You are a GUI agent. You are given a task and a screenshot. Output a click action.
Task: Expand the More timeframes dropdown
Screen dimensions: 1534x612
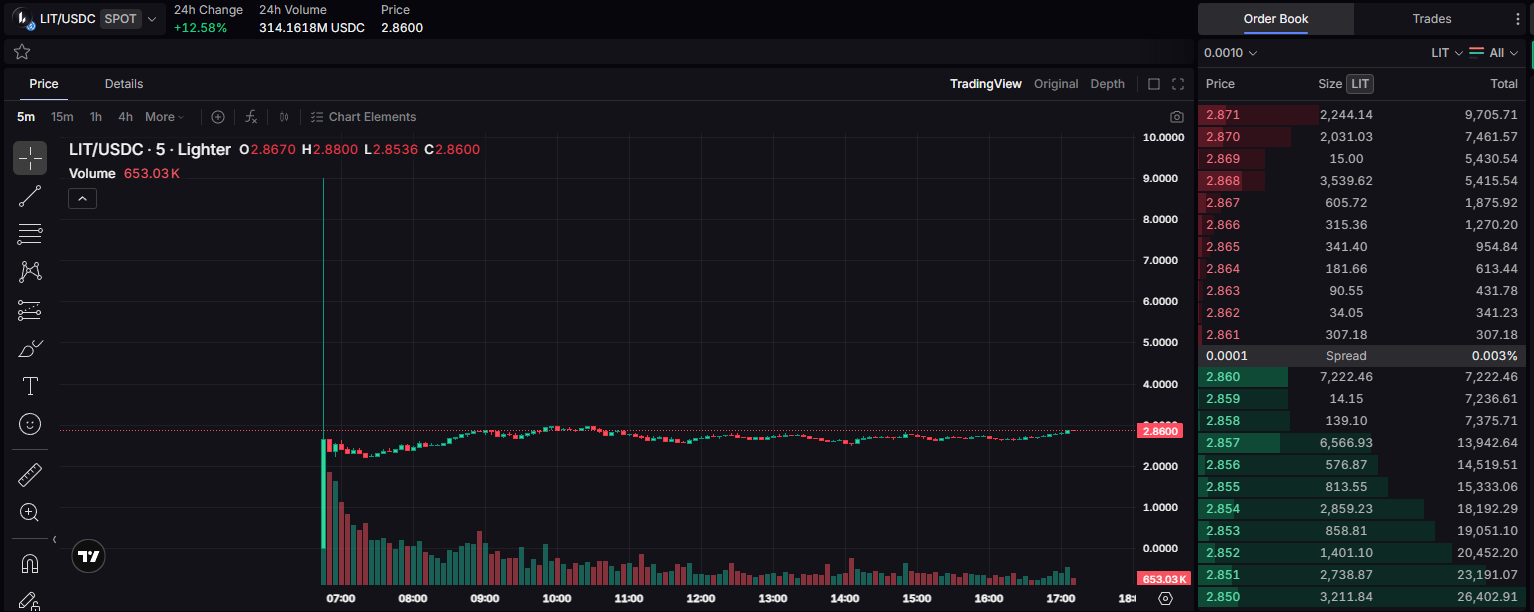click(x=165, y=117)
